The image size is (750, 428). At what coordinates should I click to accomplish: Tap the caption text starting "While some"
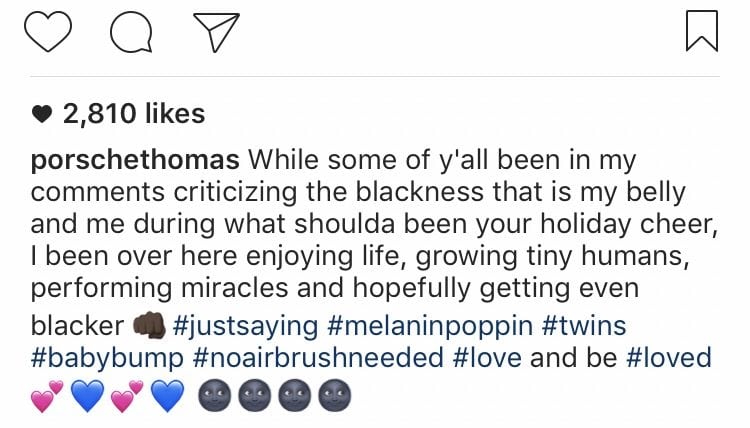[441, 160]
